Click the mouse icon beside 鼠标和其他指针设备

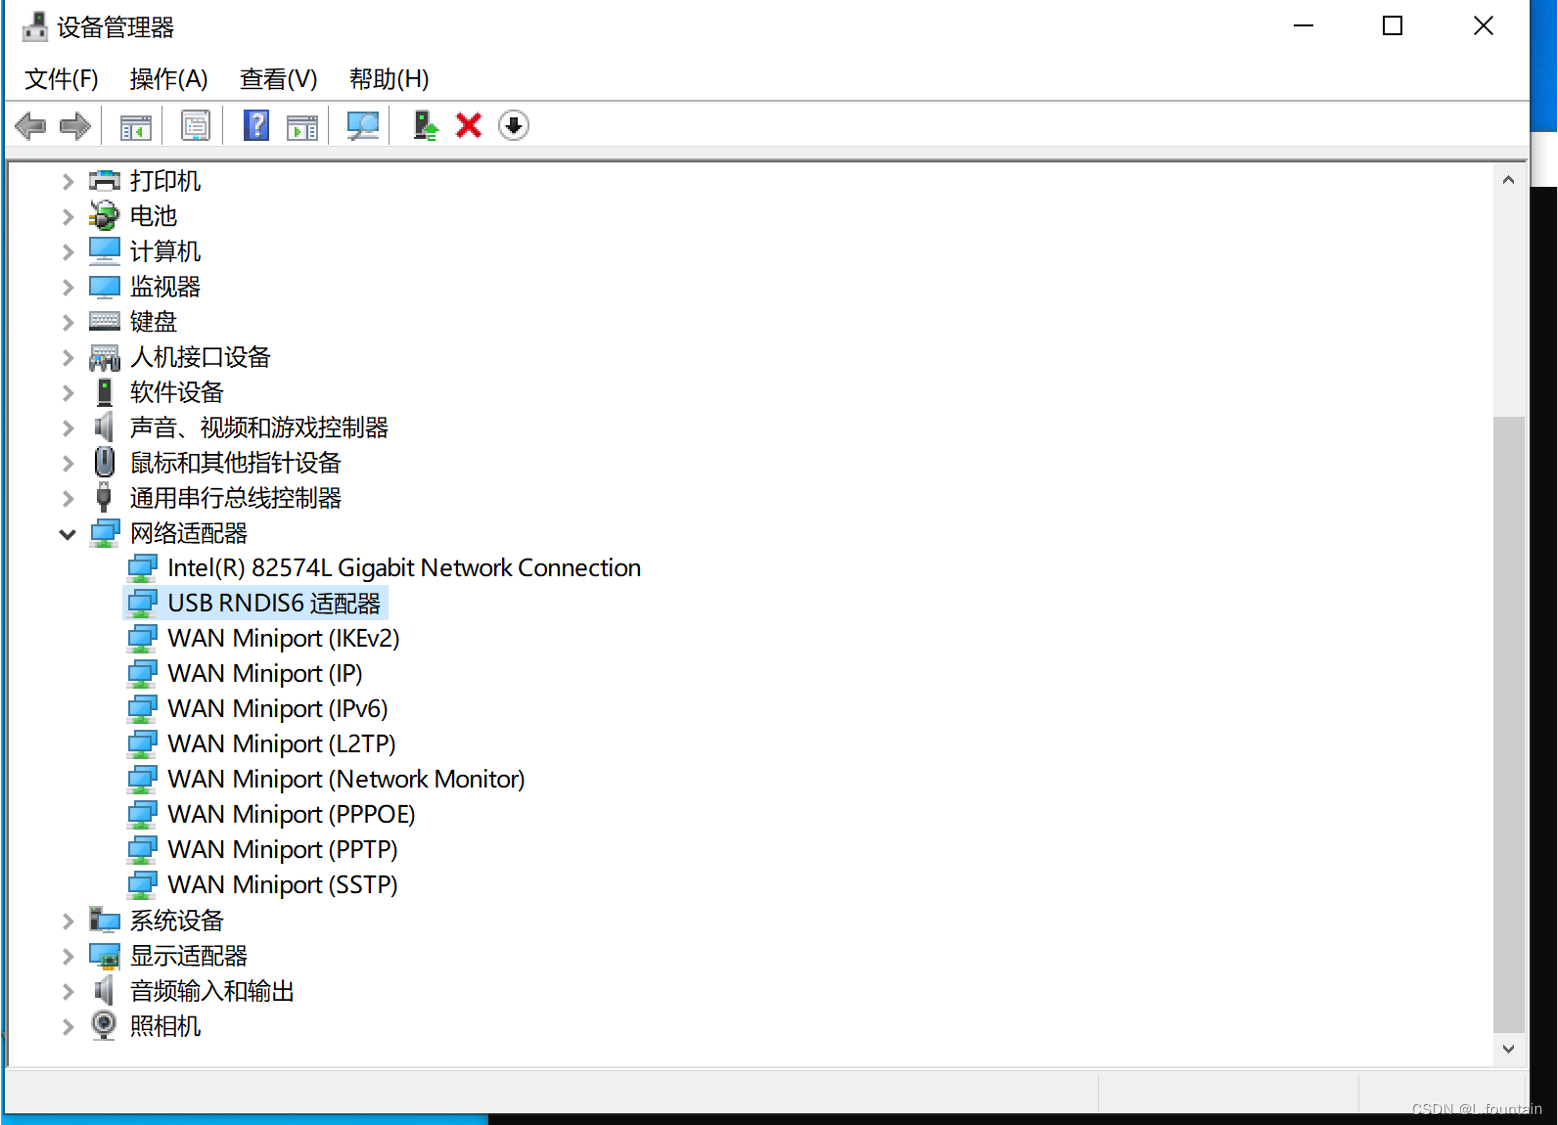104,462
